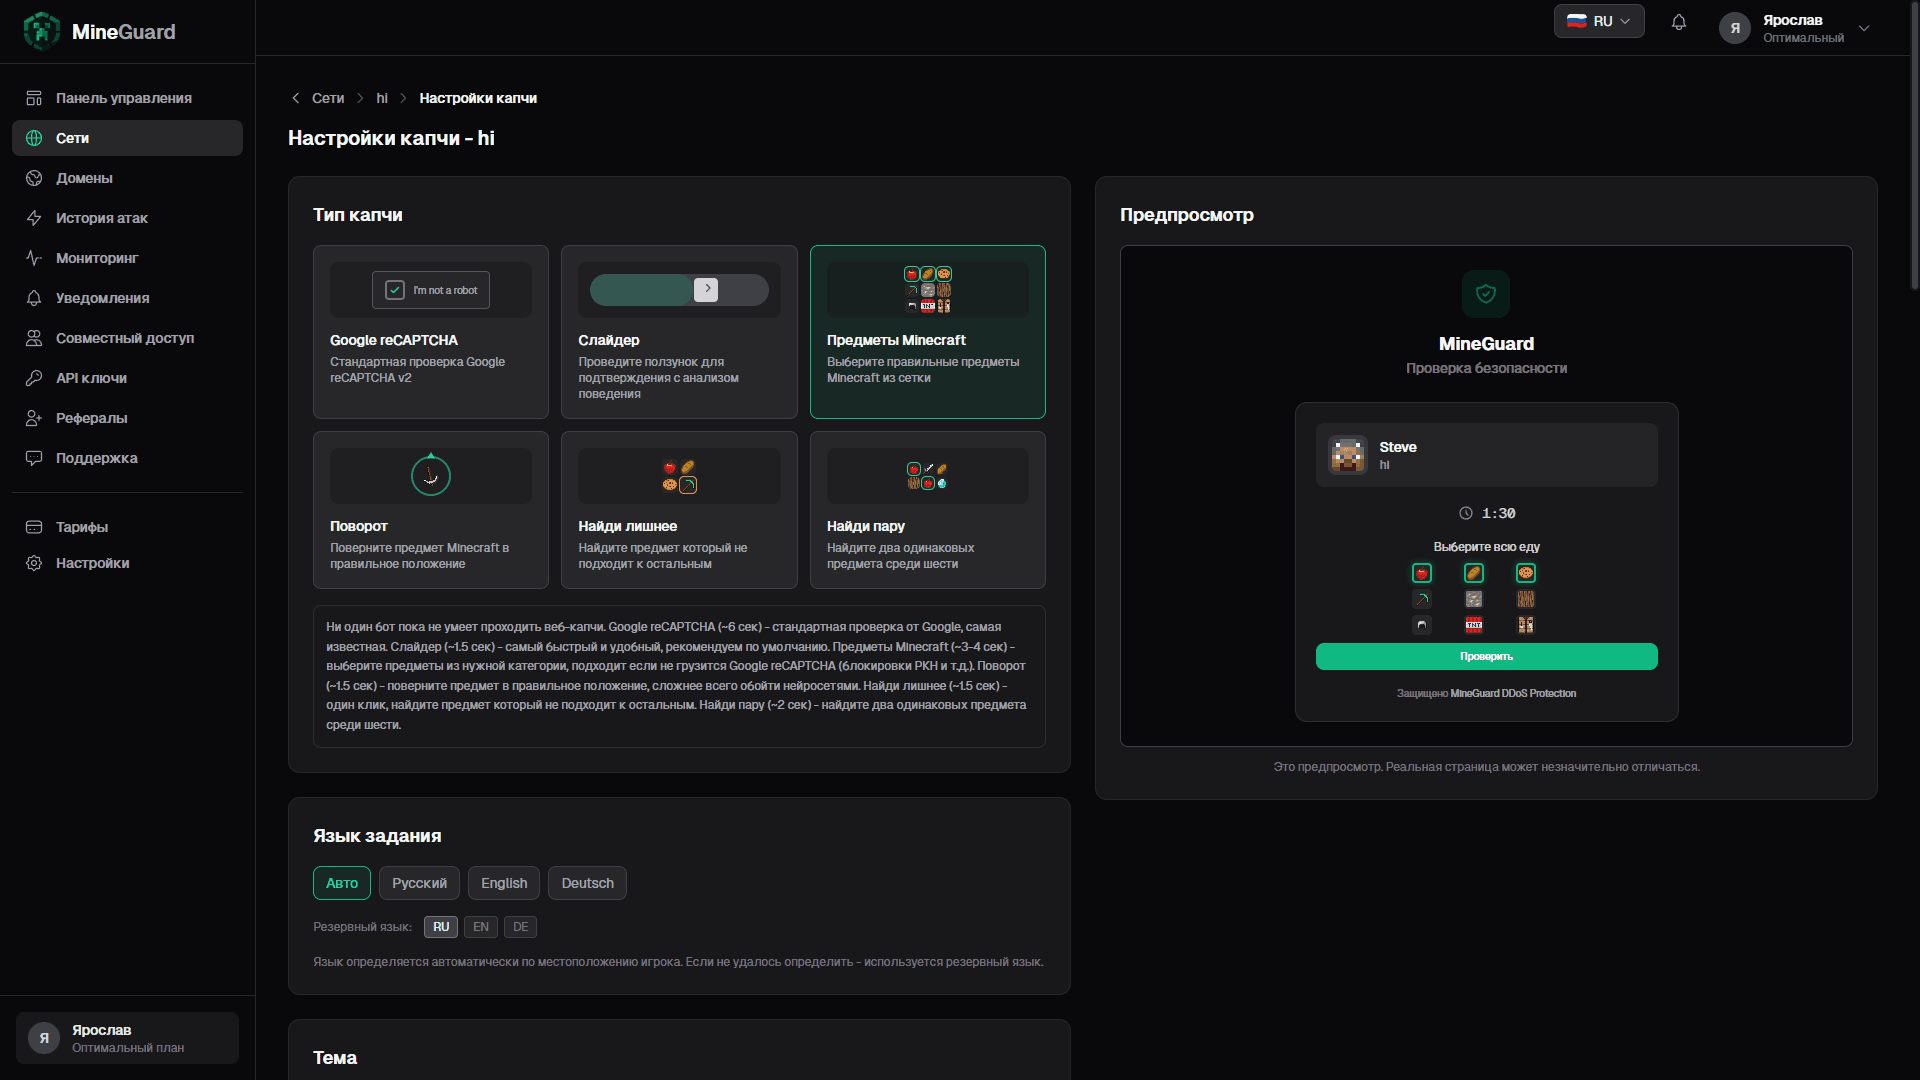This screenshot has width=1920, height=1080.
Task: Choose the Найди пару captcha type
Action: (x=928, y=510)
